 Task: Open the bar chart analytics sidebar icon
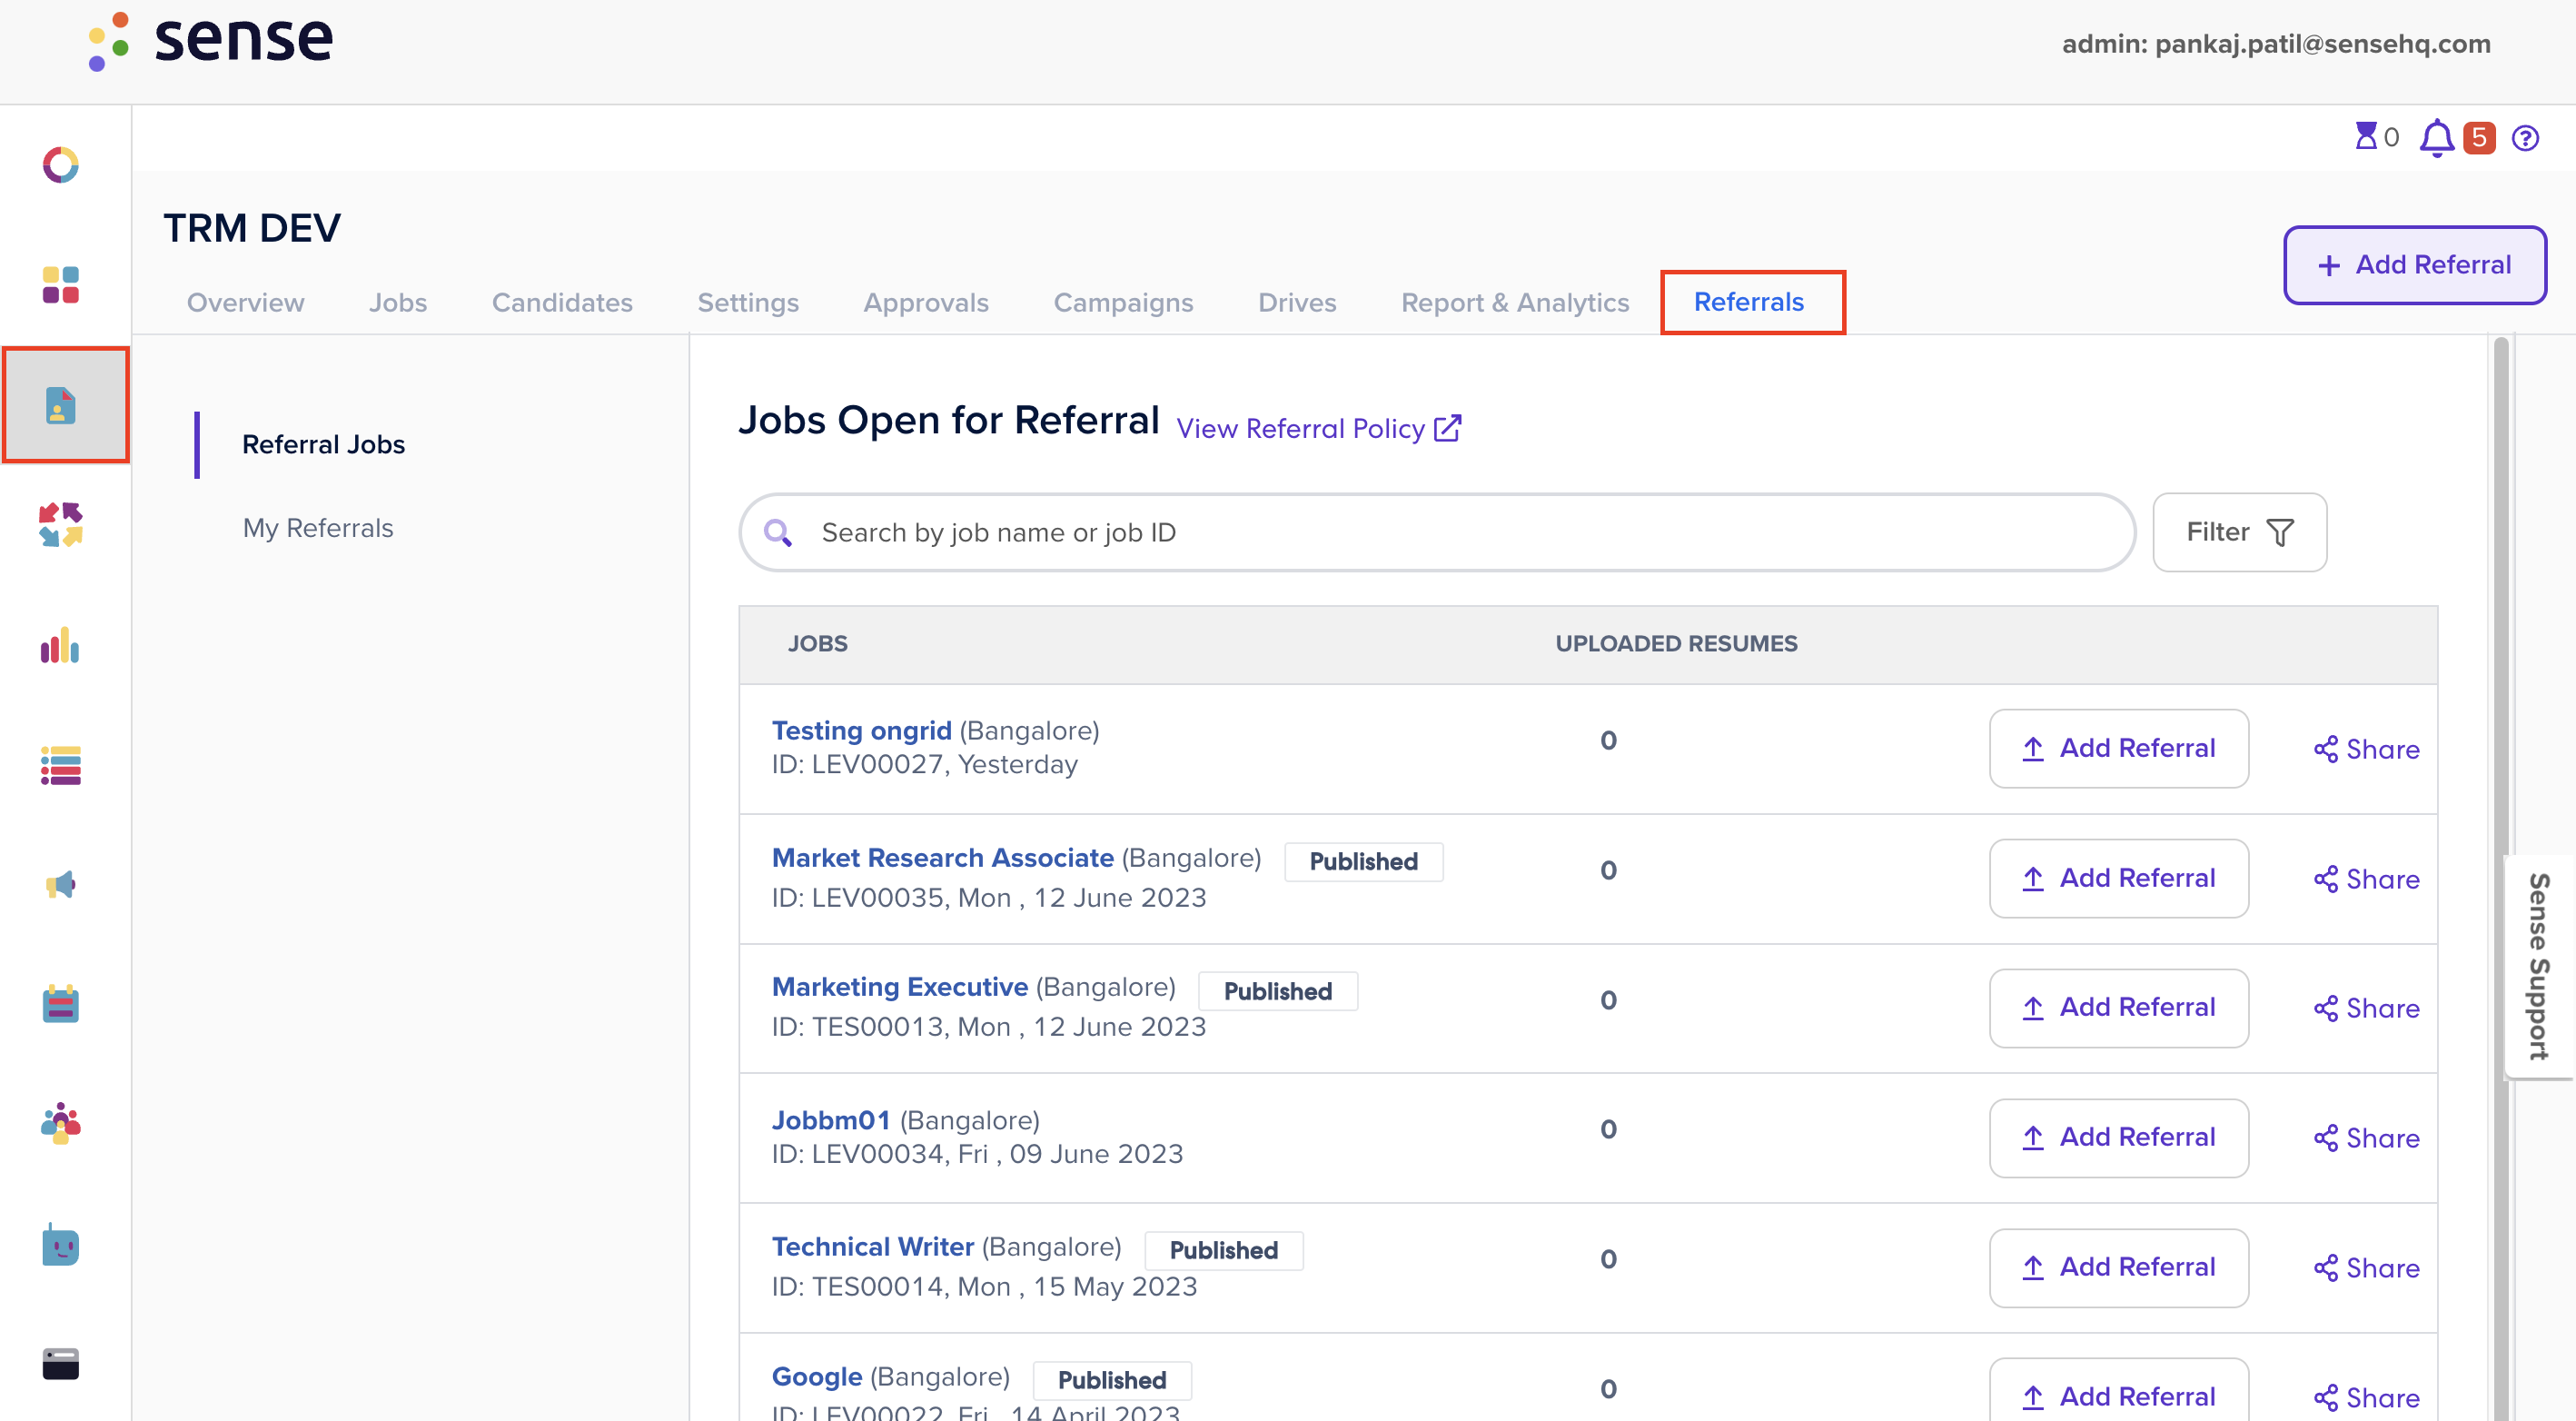[x=60, y=645]
